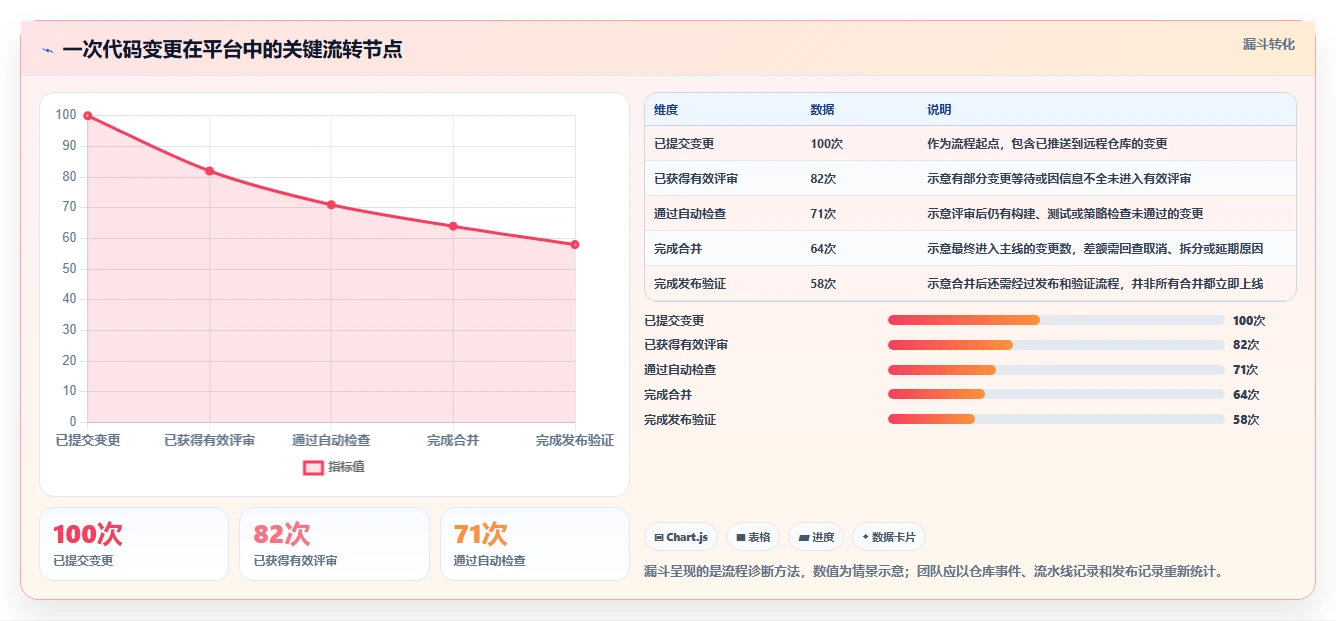
Task: Click the 64次 value beside progress bar
Action: pos(1246,395)
